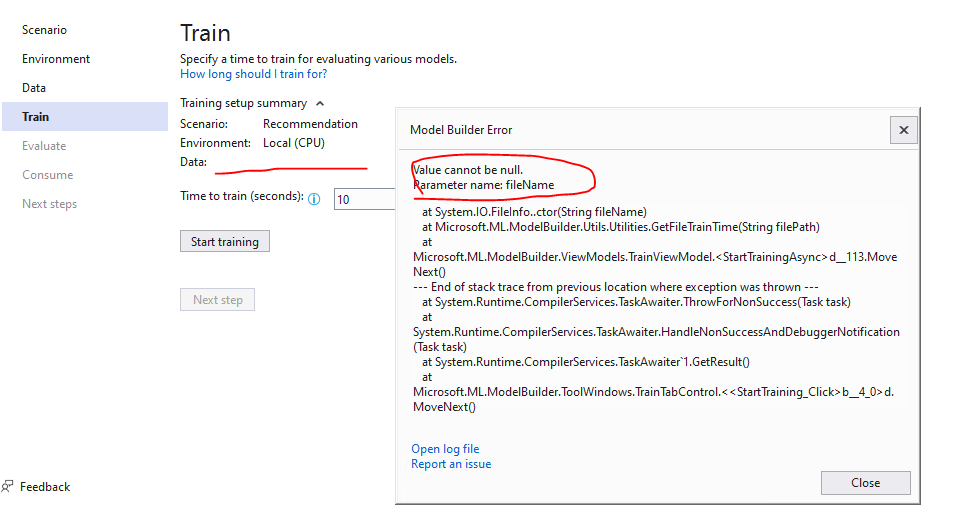Click the Time to train seconds field
The image size is (963, 511).
364,199
